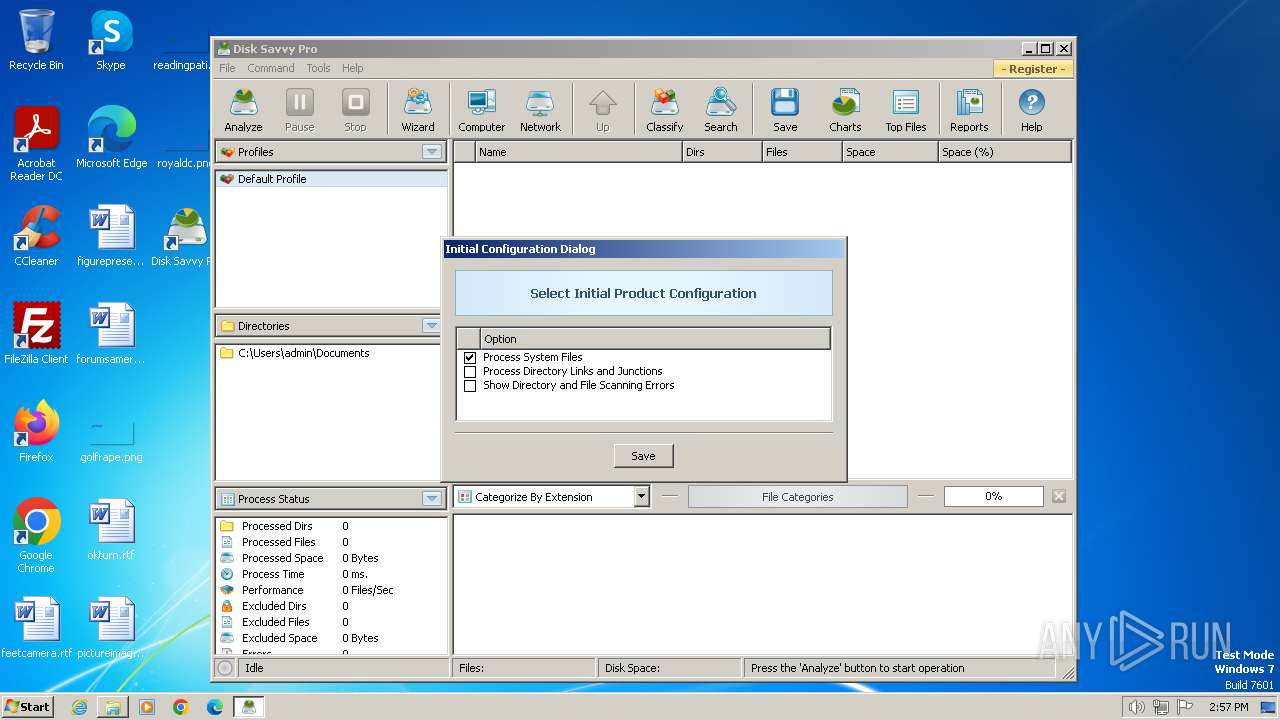The height and width of the screenshot is (720, 1280).
Task: Open File Explorer from the taskbar
Action: 113,707
